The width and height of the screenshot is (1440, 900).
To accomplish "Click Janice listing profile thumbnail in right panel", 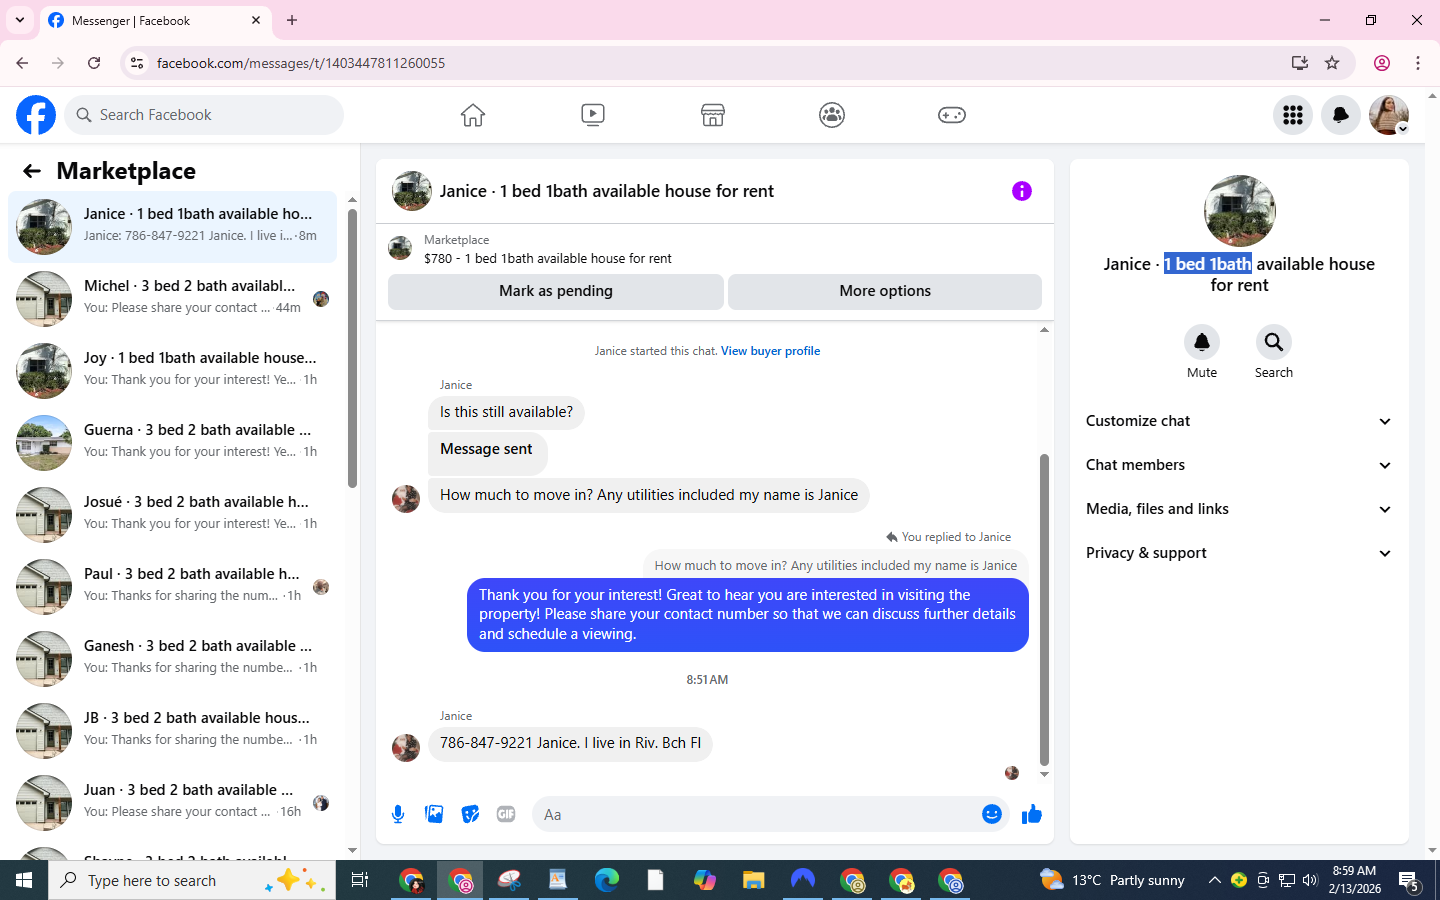I will (x=1240, y=211).
